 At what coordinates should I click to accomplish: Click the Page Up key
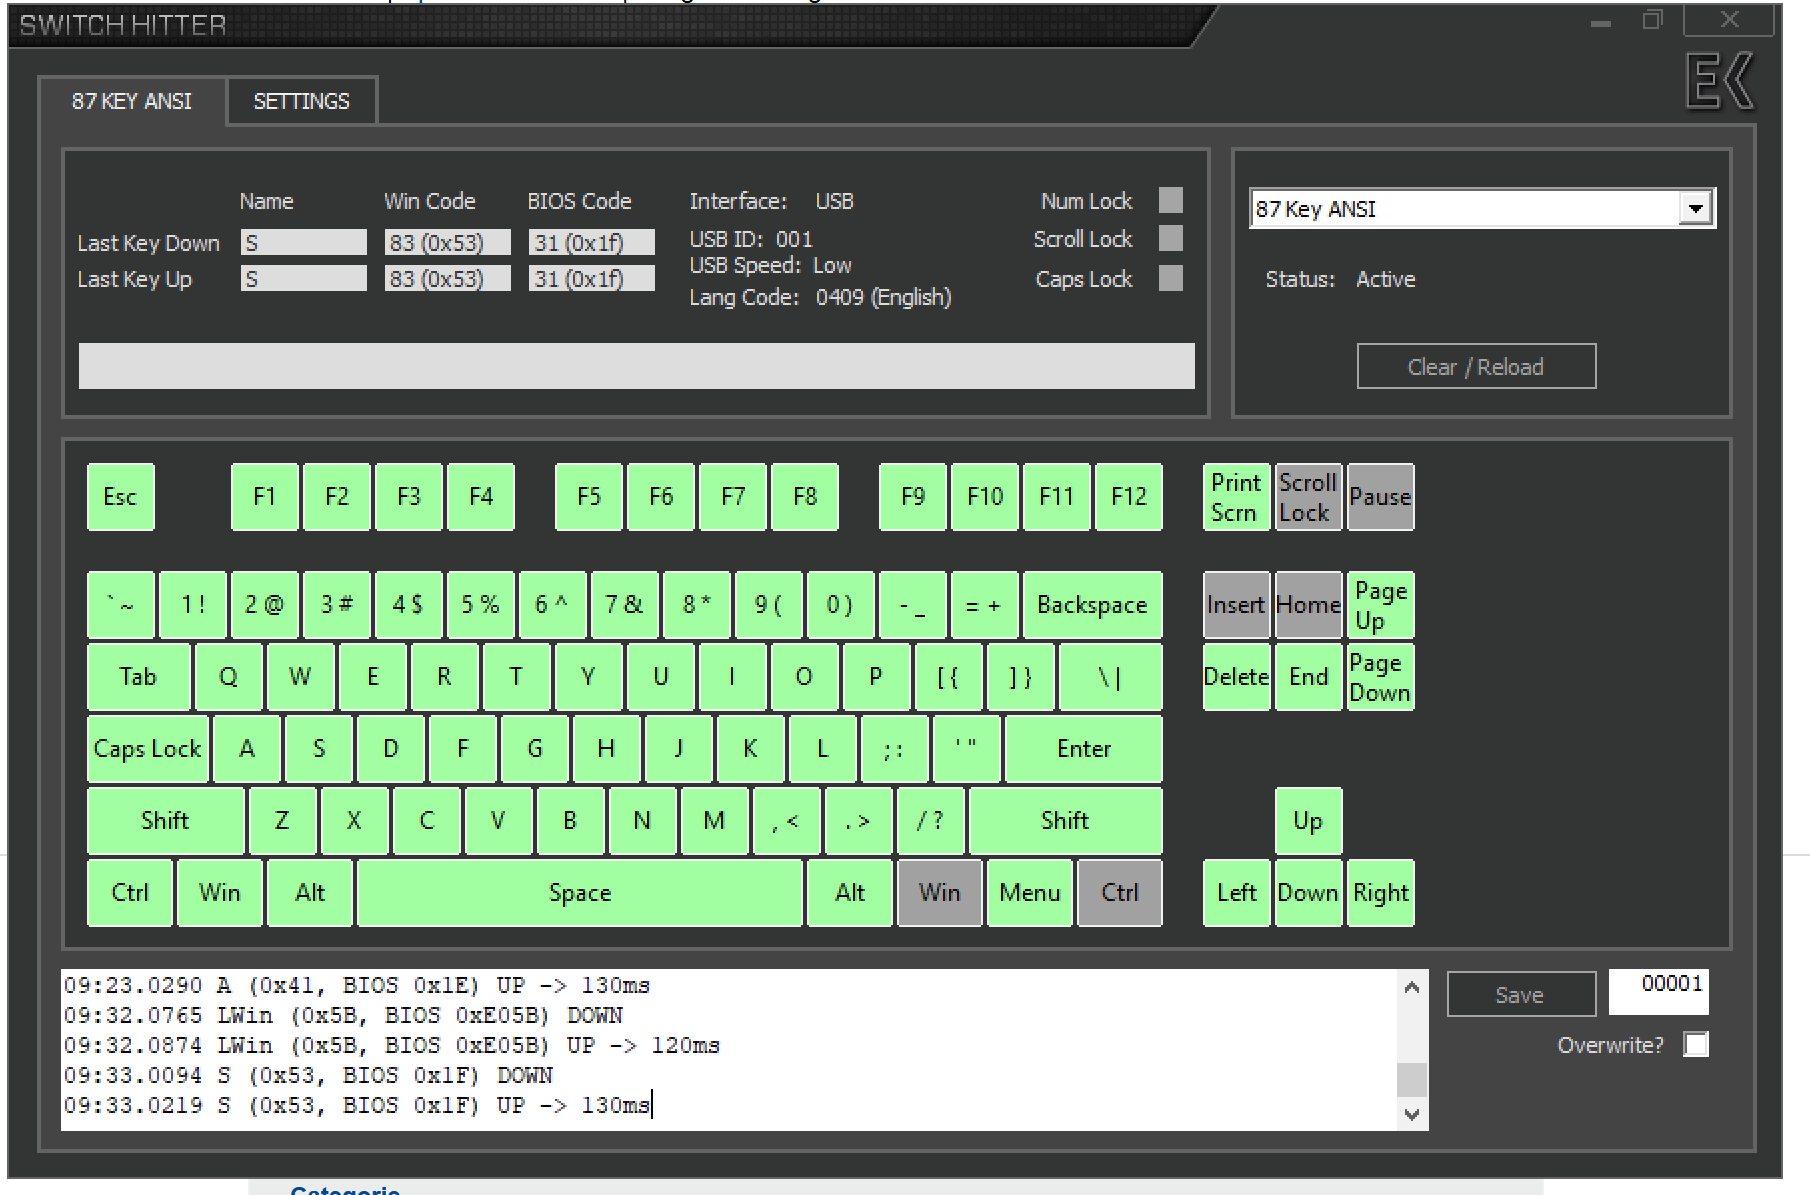1380,605
